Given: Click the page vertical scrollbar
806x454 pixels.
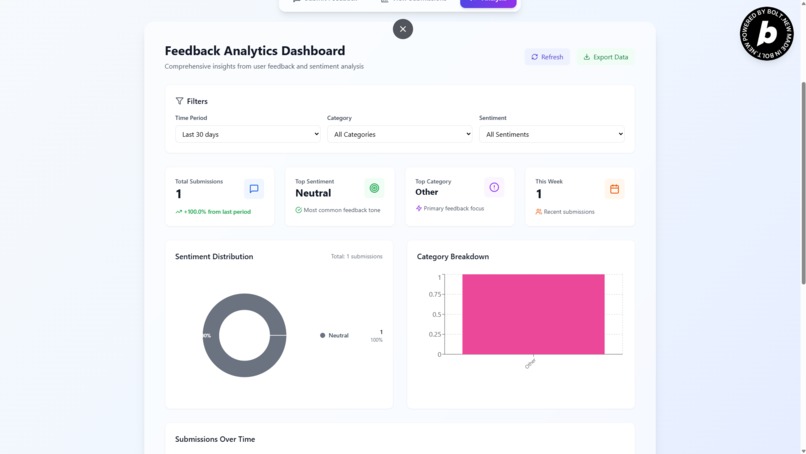Looking at the screenshot, I should click(x=803, y=183).
